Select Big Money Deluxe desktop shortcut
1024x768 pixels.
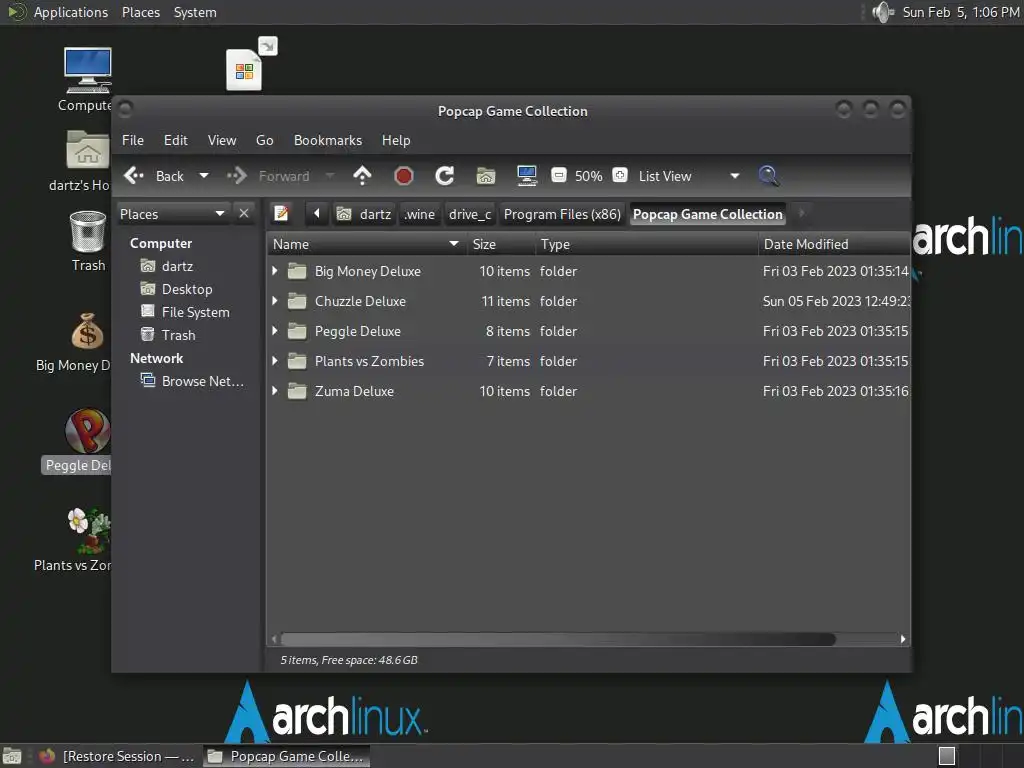(x=88, y=331)
